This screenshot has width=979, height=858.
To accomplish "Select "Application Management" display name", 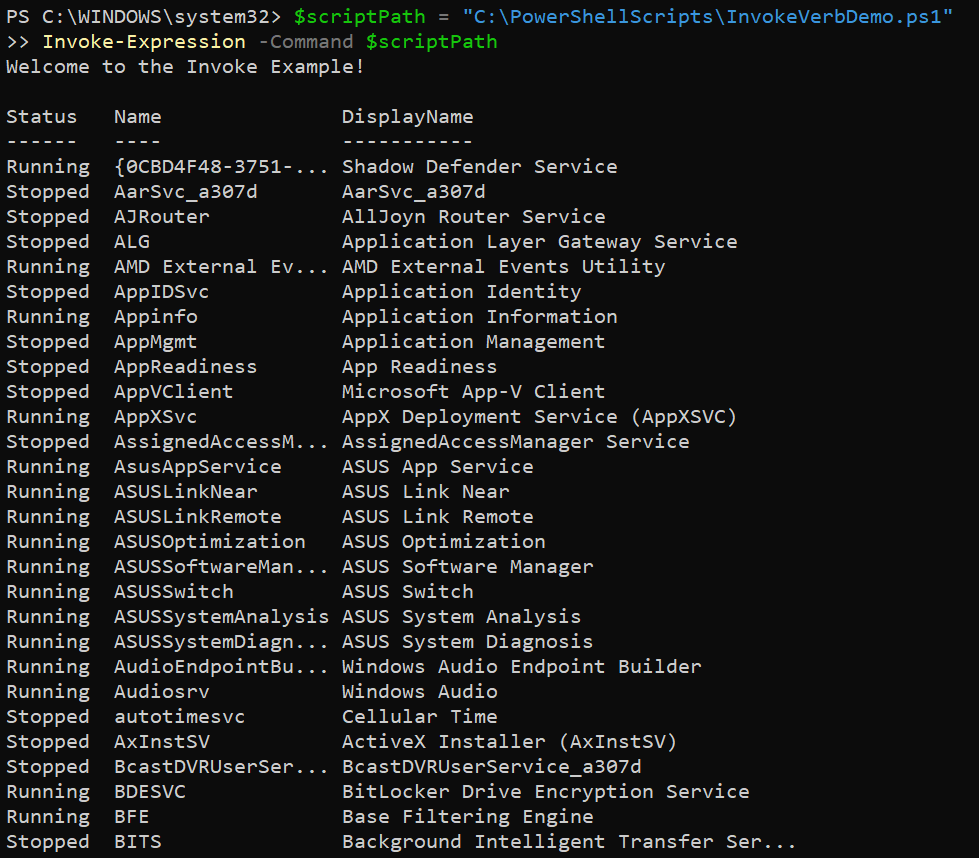I will [x=474, y=342].
